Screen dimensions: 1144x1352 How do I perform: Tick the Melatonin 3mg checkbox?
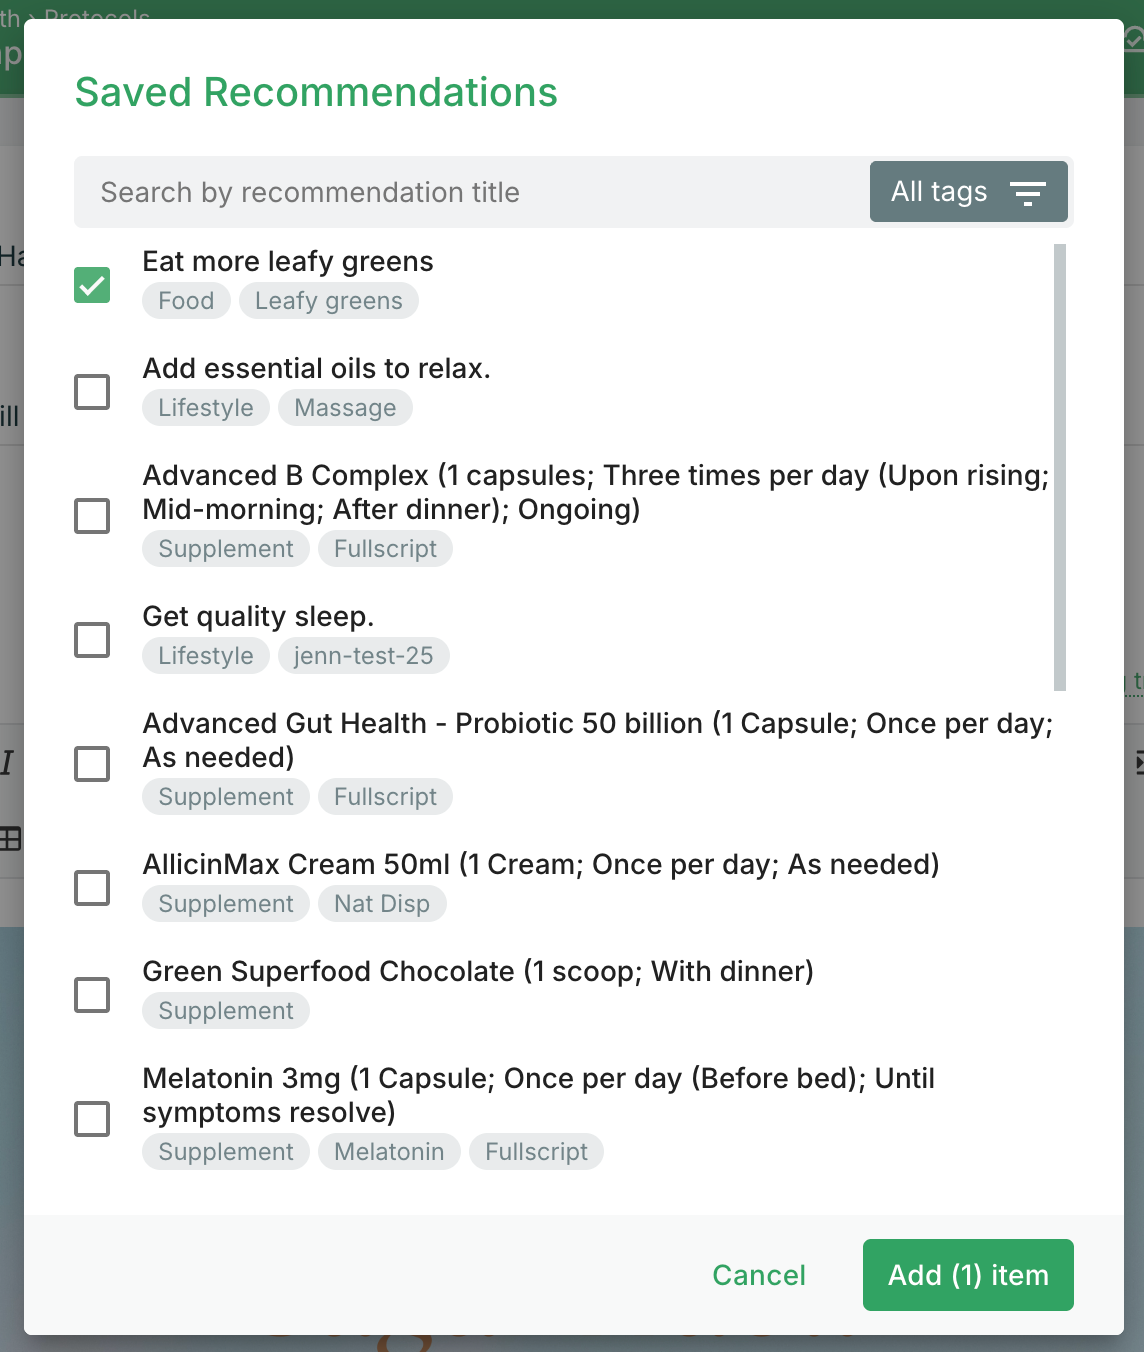coord(92,1119)
